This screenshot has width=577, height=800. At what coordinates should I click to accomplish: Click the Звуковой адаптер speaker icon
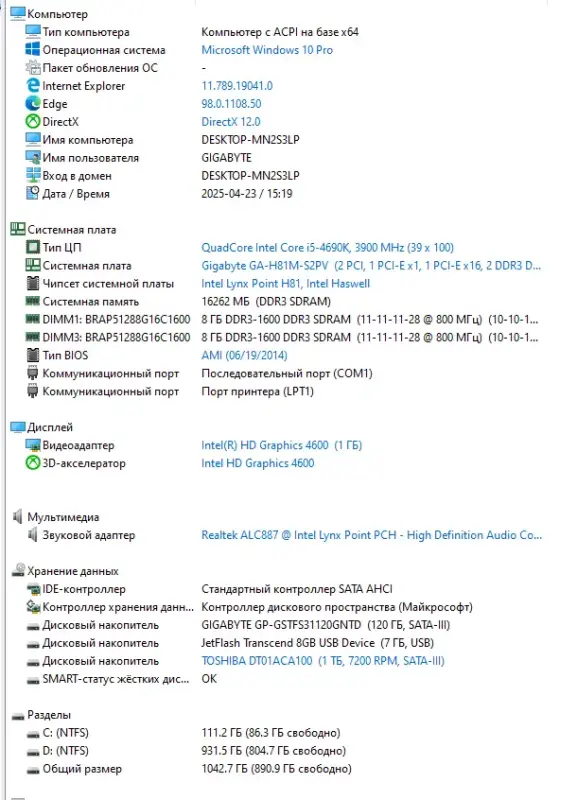coord(33,535)
